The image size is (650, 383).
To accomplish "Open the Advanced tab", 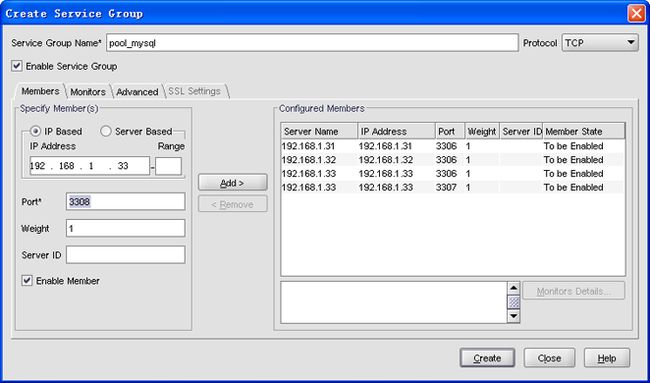I will 137,92.
